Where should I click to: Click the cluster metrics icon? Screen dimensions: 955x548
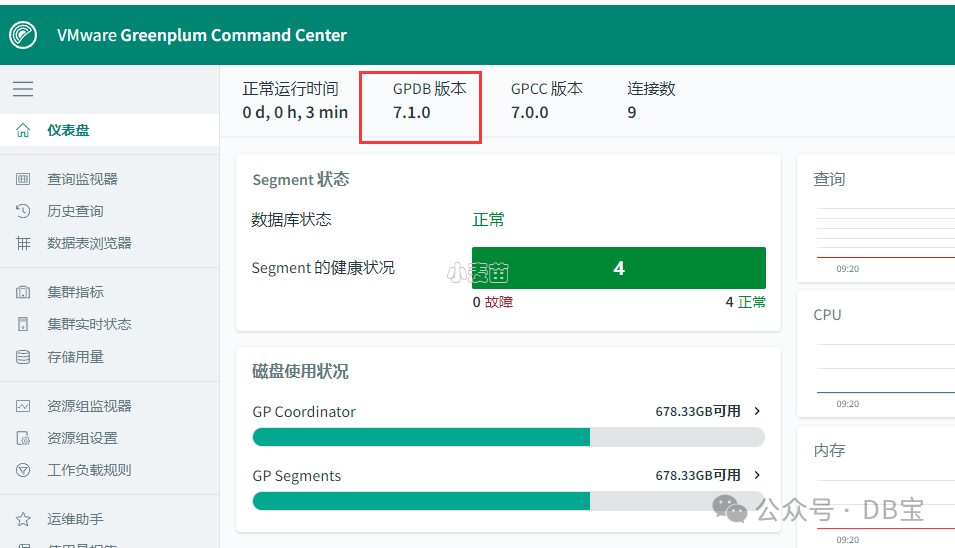click(x=23, y=292)
